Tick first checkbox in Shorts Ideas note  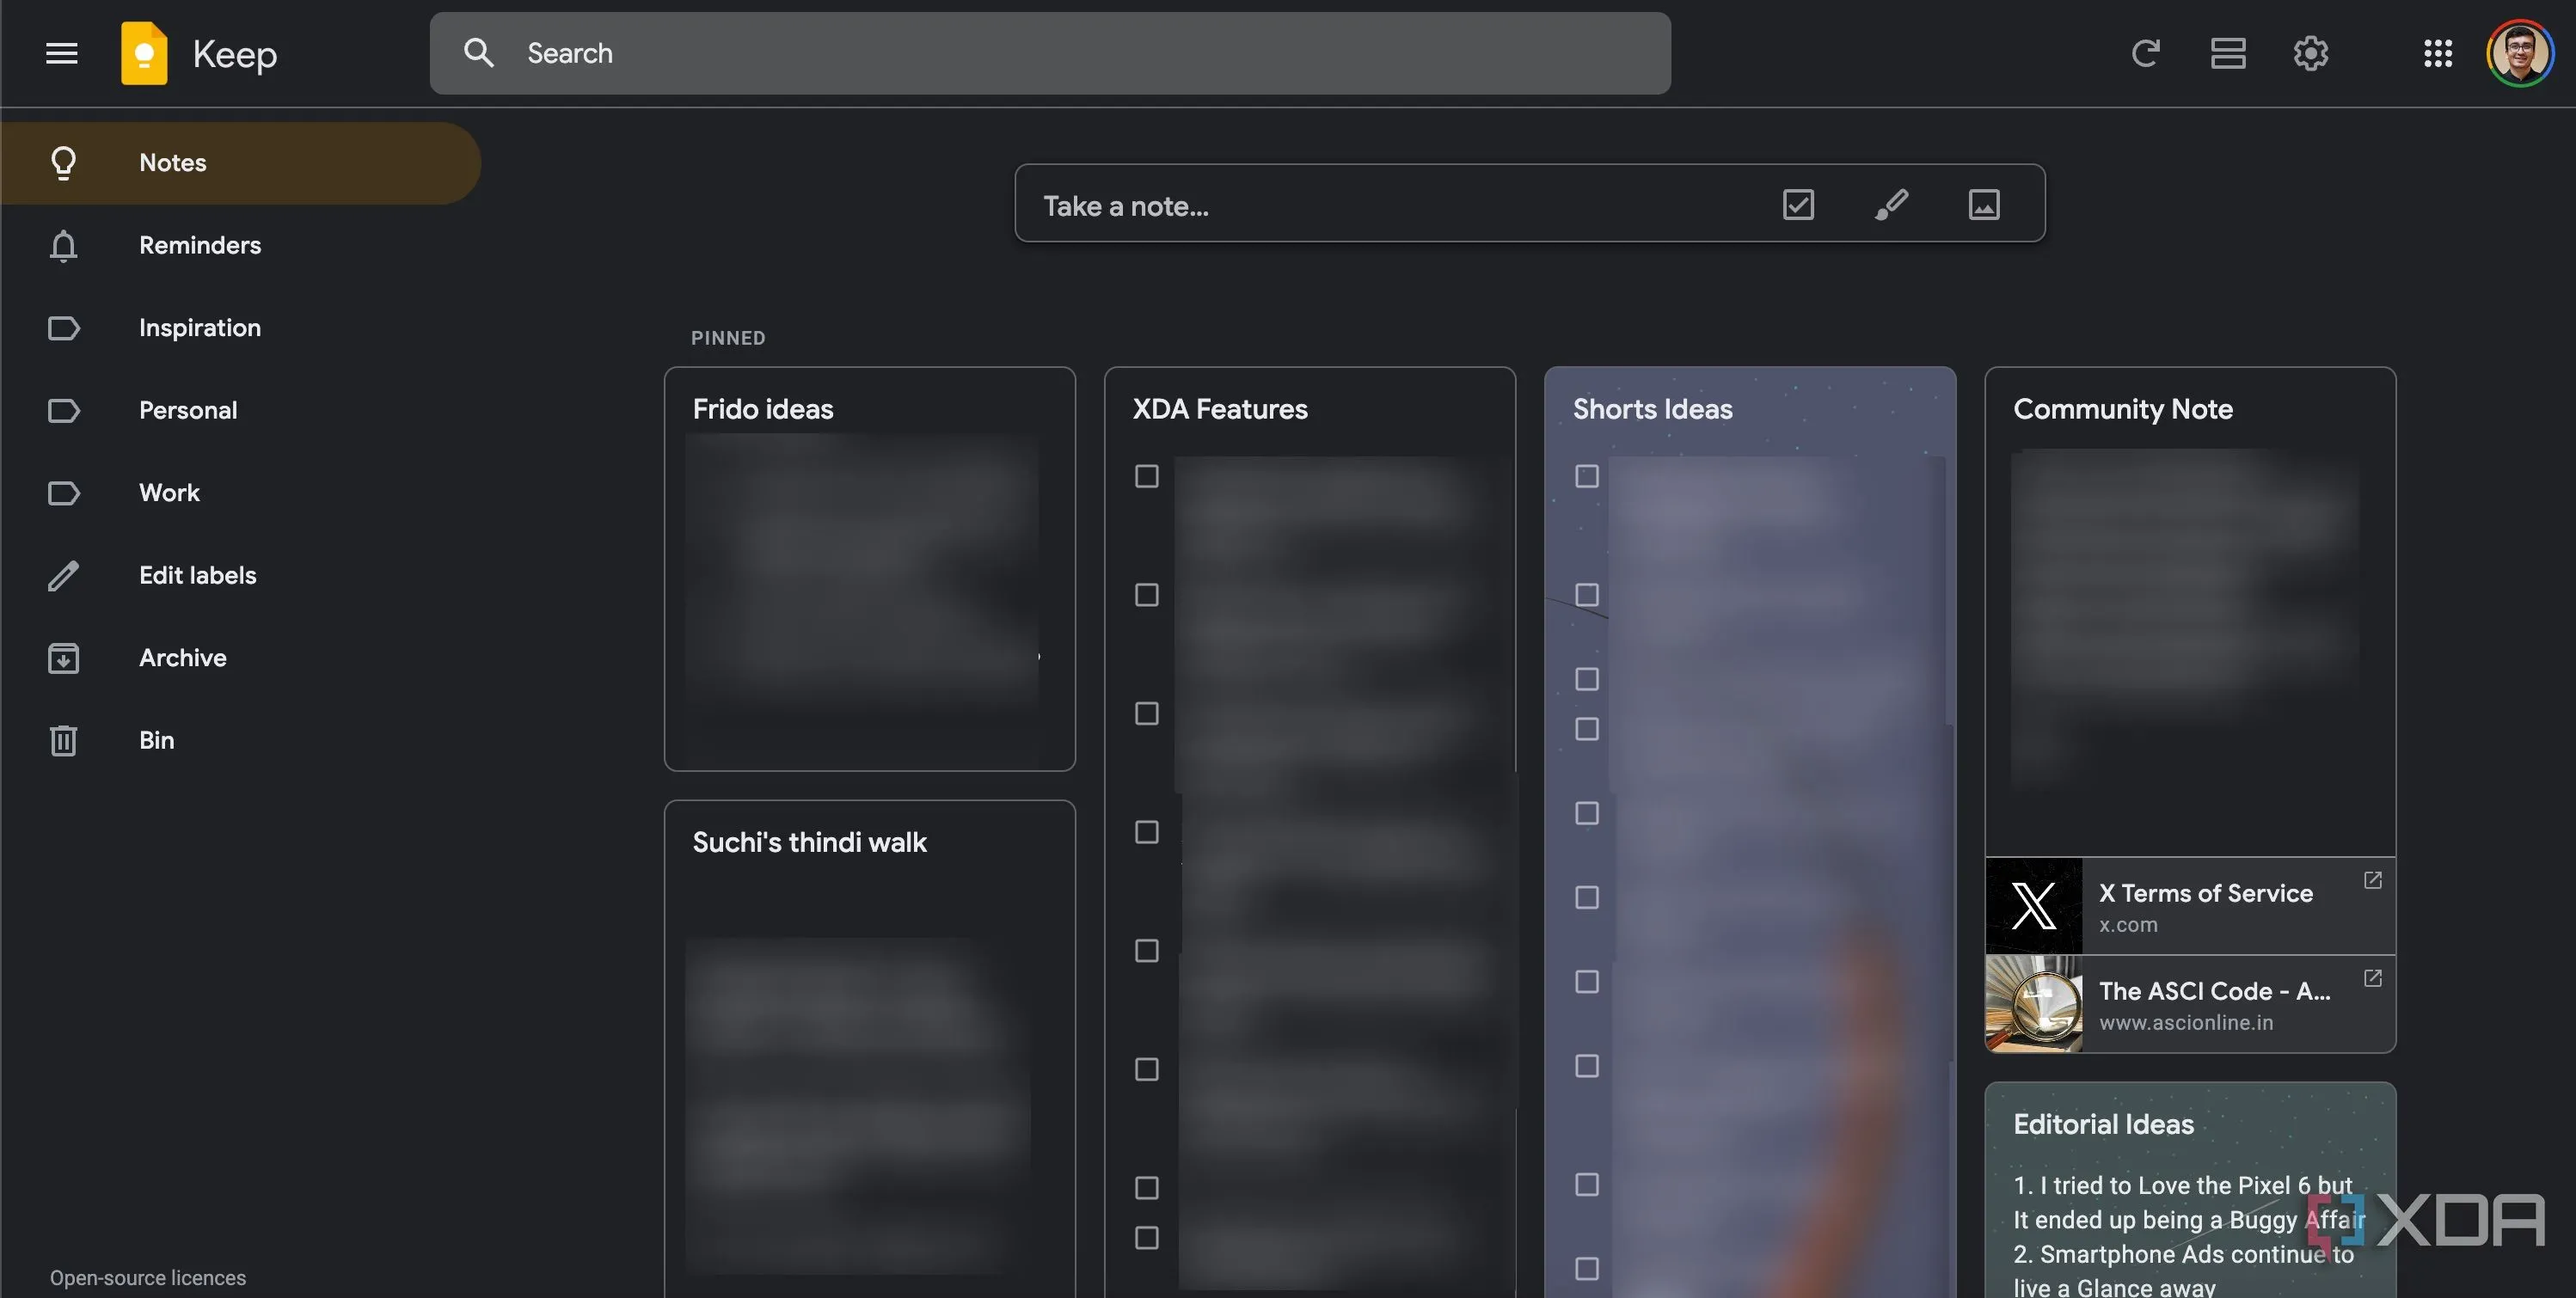point(1586,476)
